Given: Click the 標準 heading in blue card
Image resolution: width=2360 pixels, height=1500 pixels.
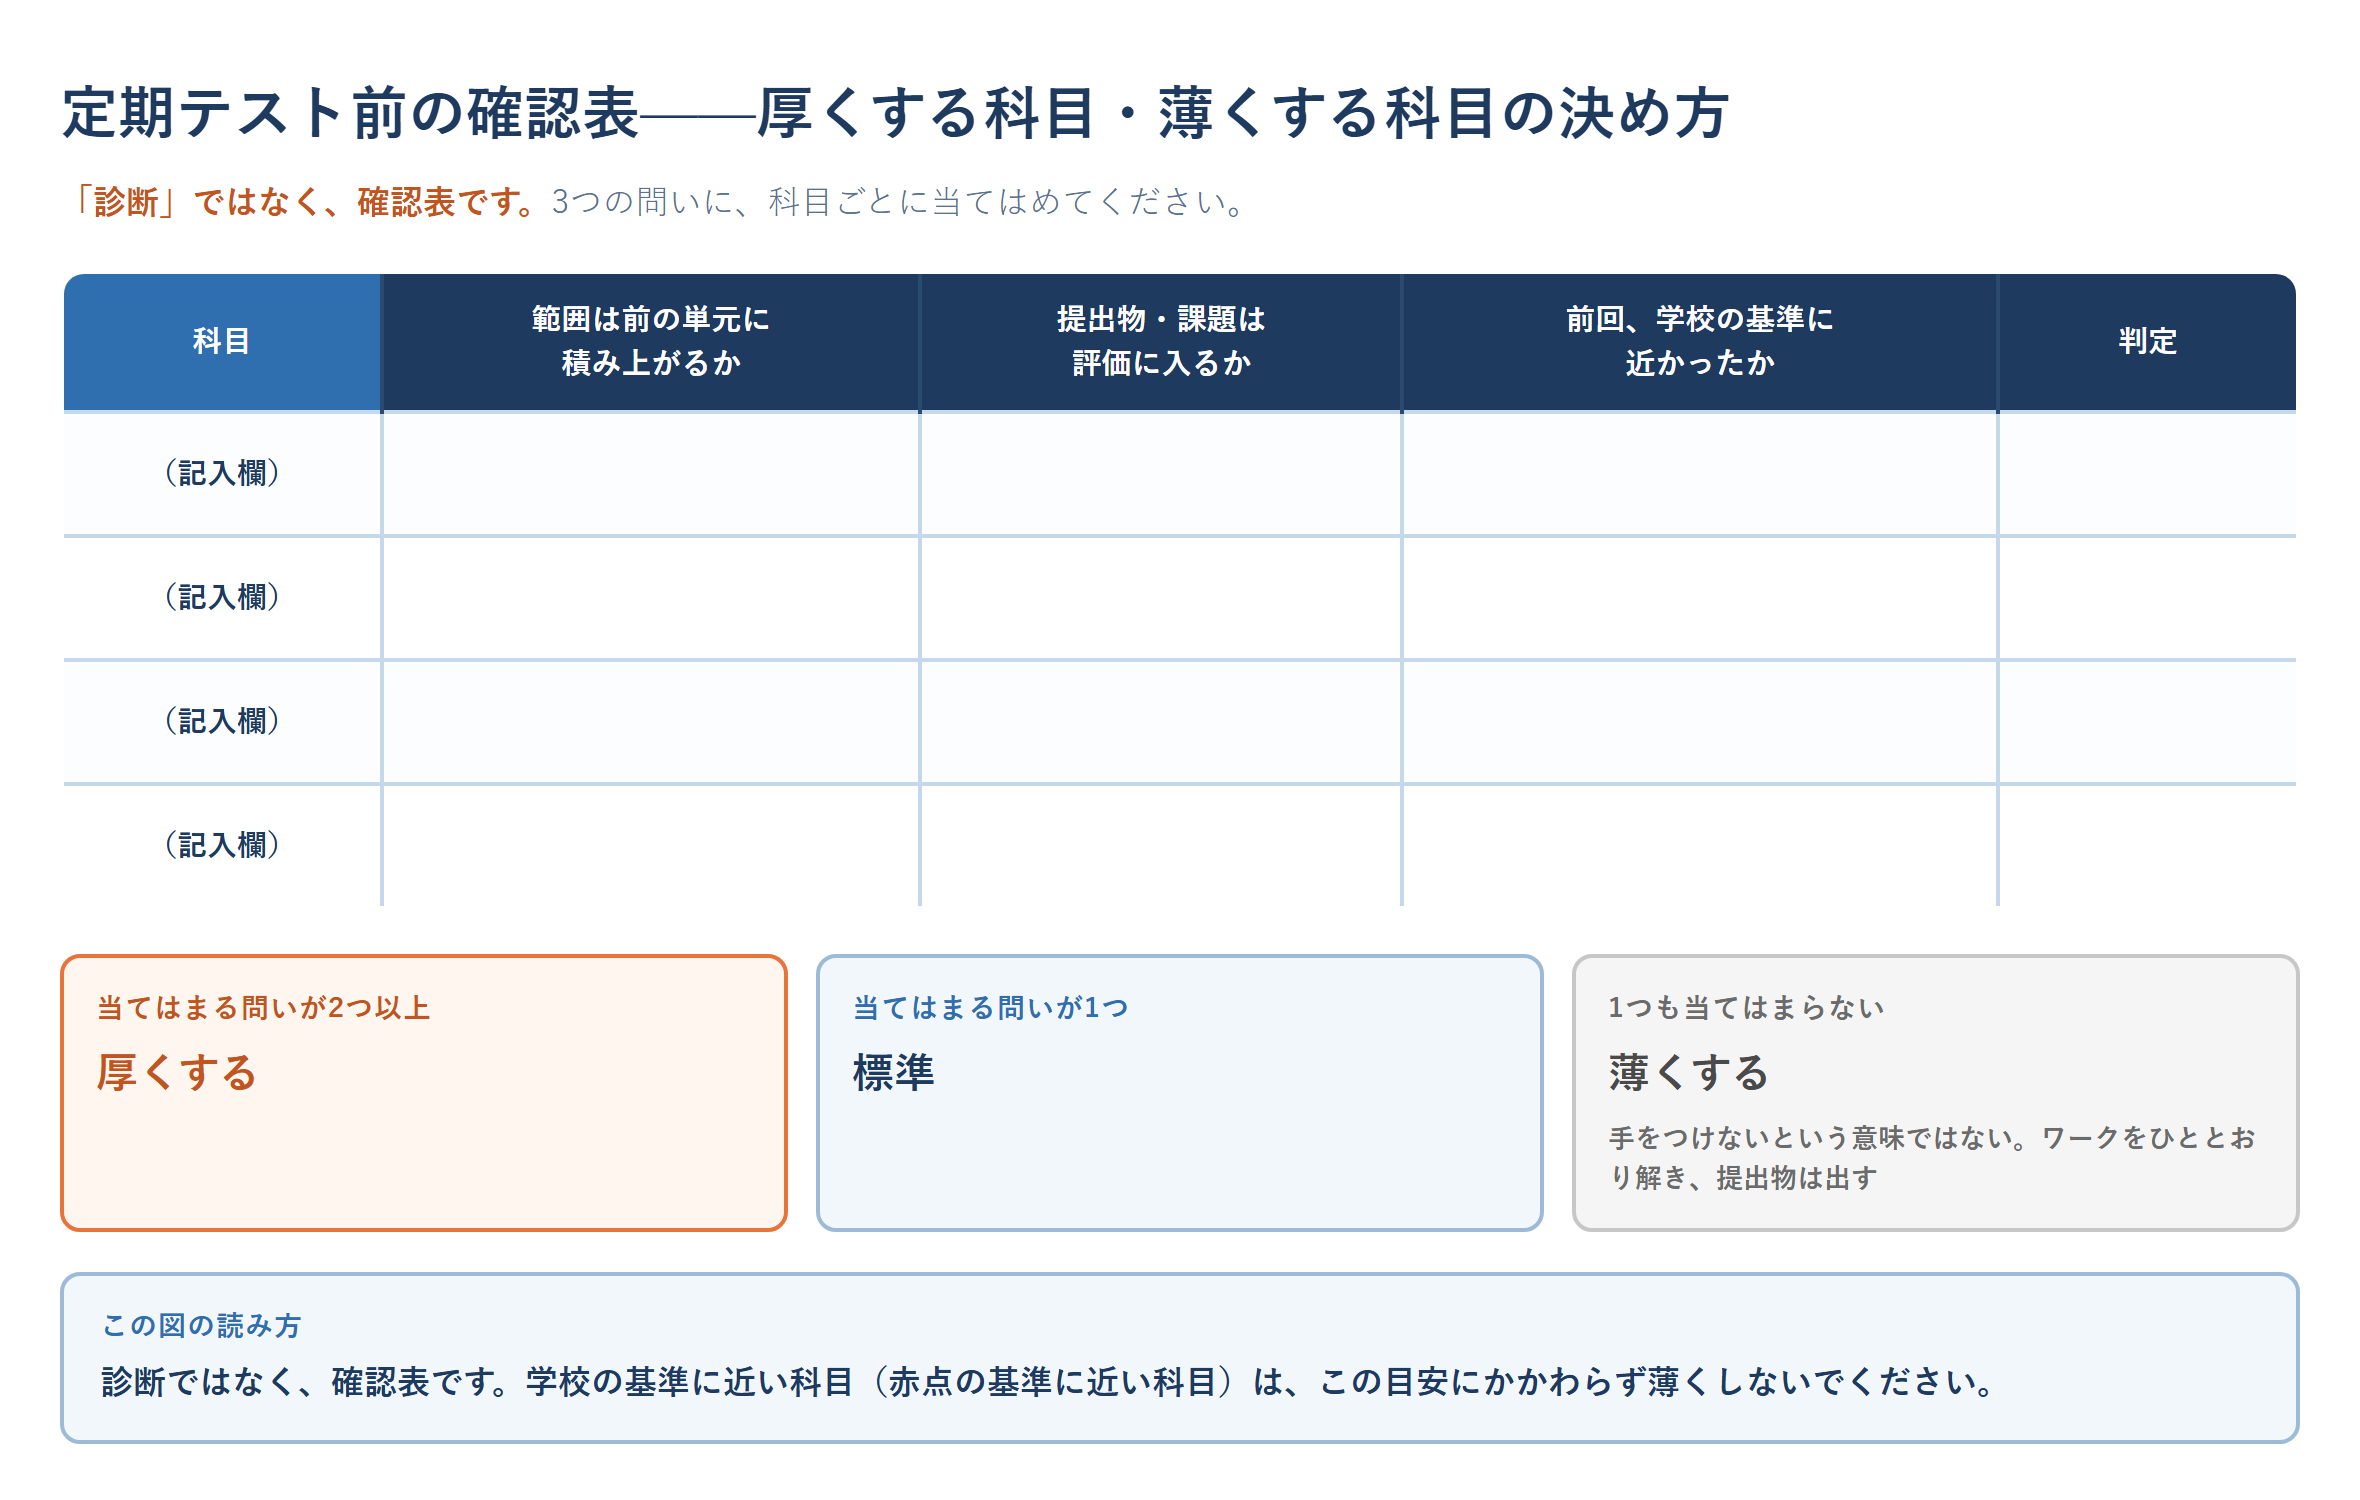Looking at the screenshot, I should [894, 1073].
